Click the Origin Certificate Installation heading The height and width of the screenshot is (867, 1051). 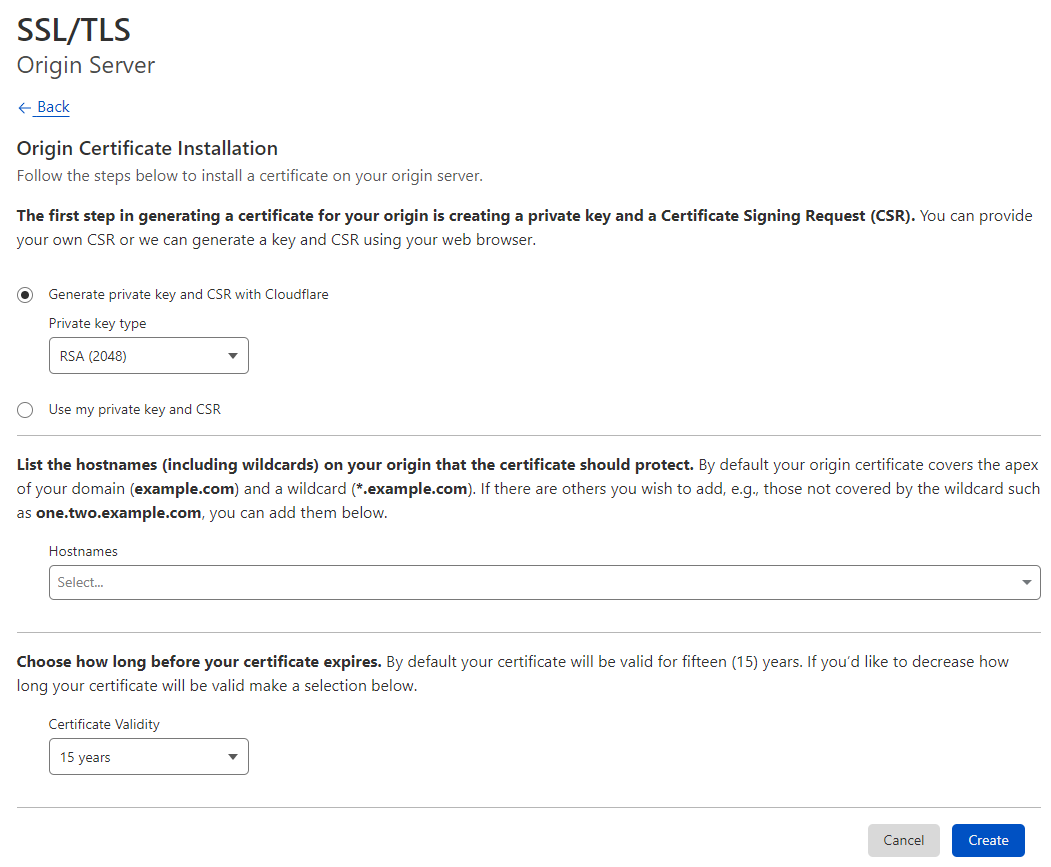pos(147,149)
